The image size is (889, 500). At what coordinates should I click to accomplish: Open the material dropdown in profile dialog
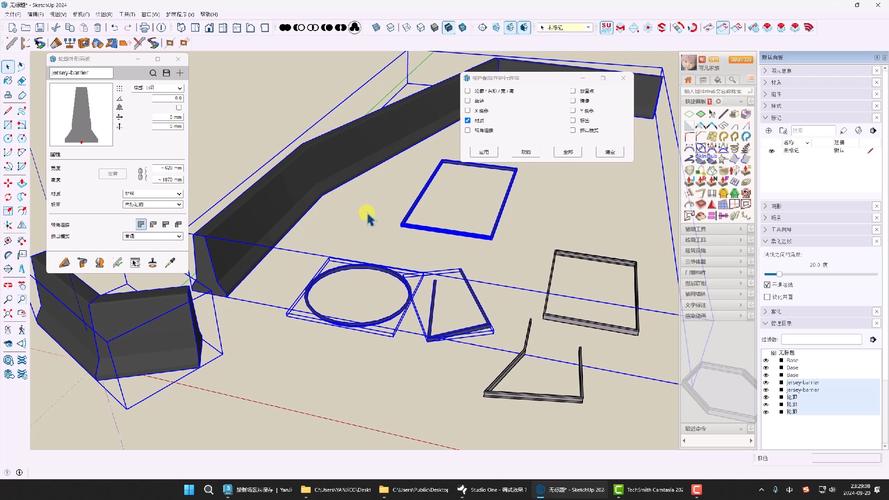pos(153,193)
